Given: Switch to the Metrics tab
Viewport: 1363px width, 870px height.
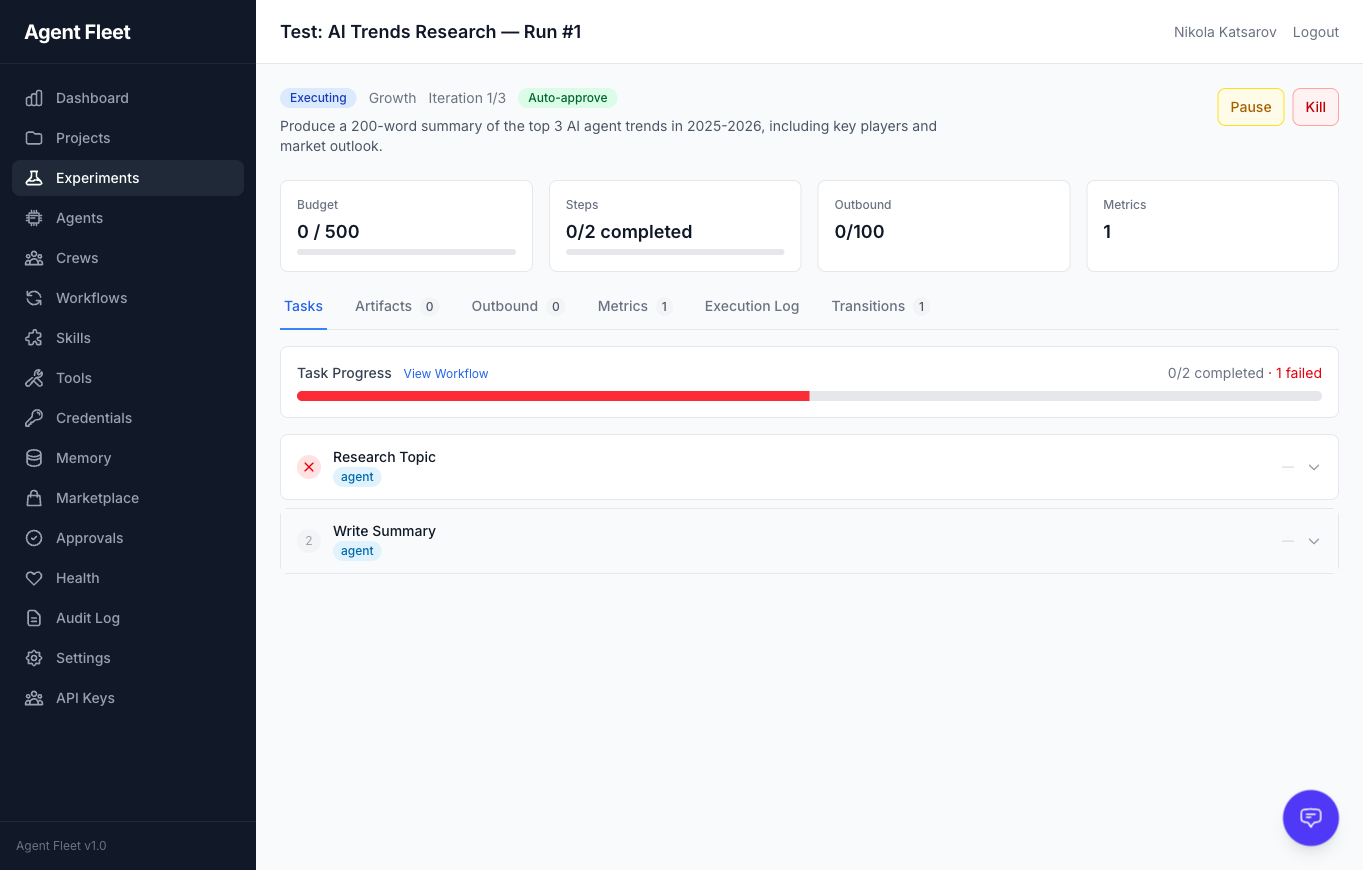Looking at the screenshot, I should pos(635,306).
